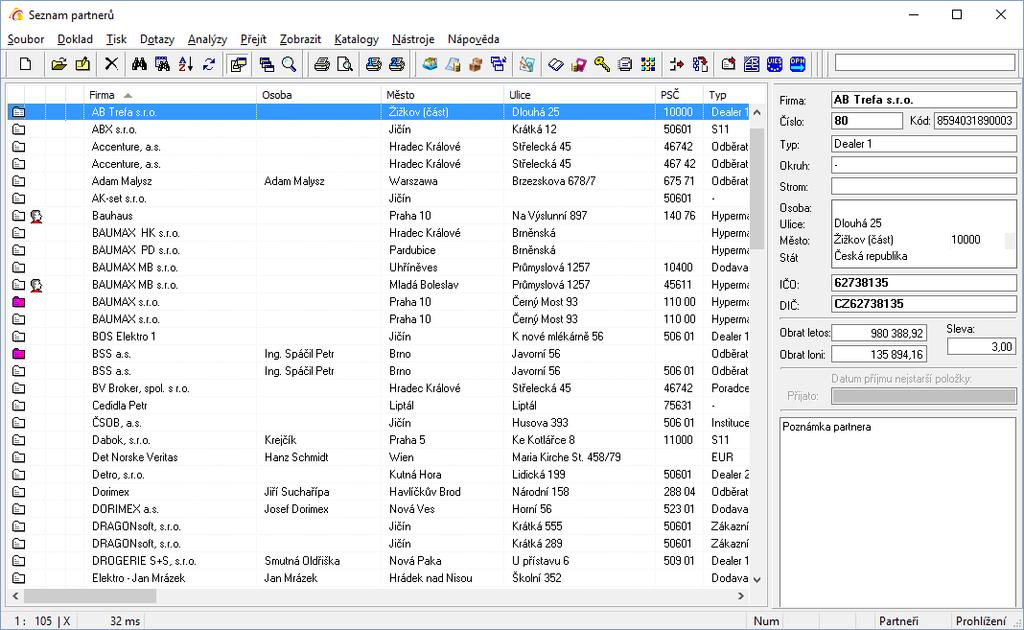Click the colored grid toolbar icon
This screenshot has height=630, width=1024.
[648, 64]
